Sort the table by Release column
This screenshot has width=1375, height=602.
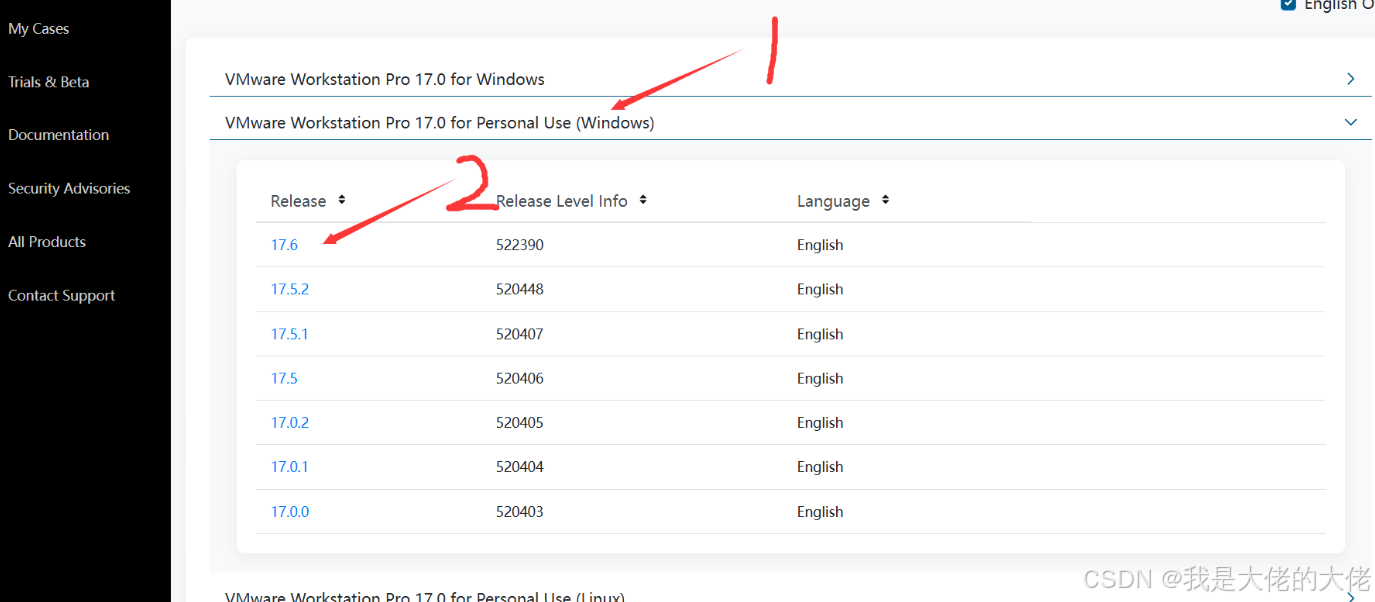[341, 200]
